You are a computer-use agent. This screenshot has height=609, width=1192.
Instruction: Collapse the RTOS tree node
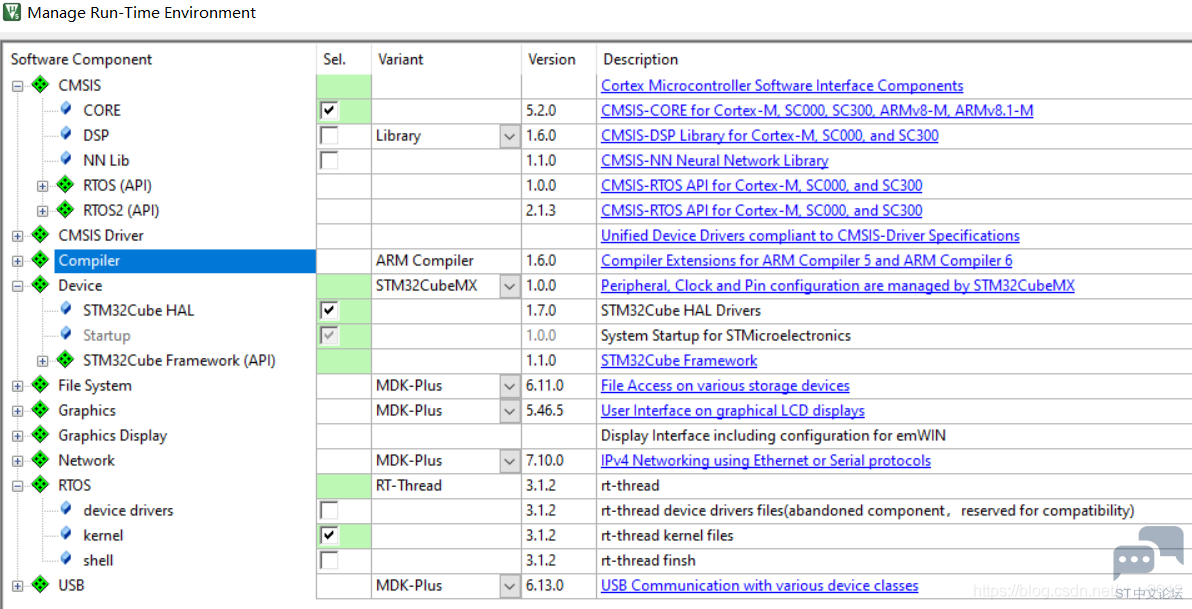click(x=17, y=486)
